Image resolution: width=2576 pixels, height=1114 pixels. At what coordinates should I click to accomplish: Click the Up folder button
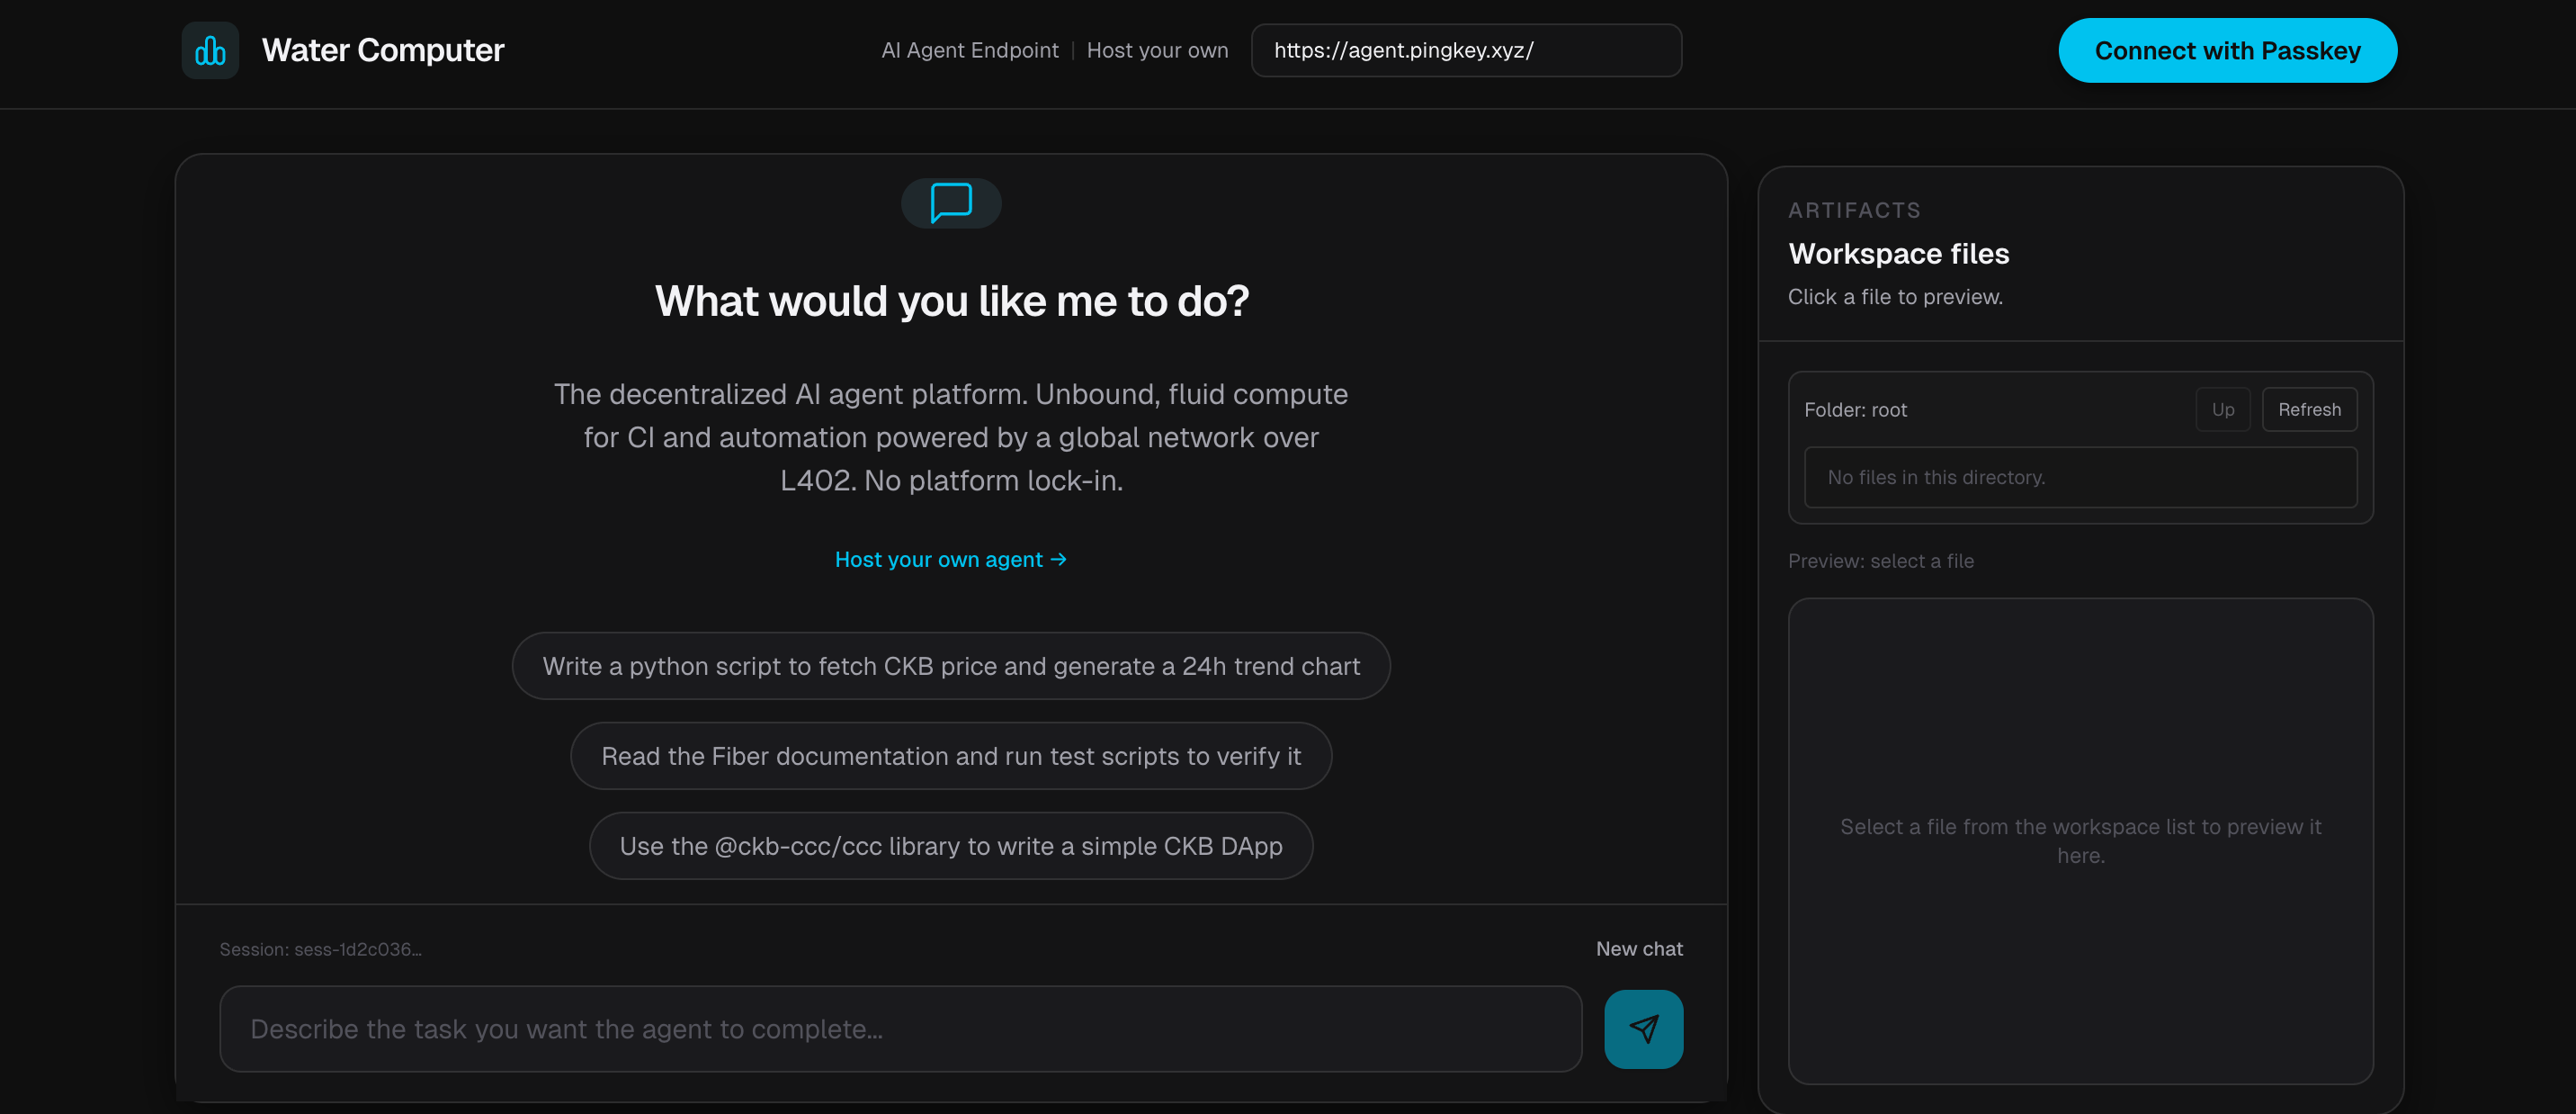(x=2223, y=409)
